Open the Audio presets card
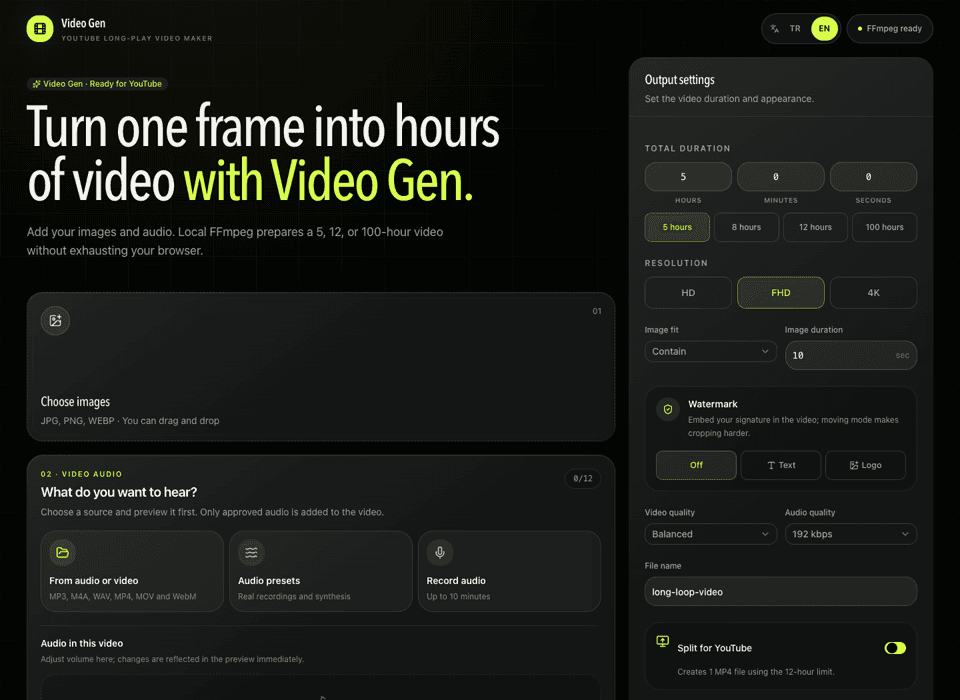 point(321,571)
